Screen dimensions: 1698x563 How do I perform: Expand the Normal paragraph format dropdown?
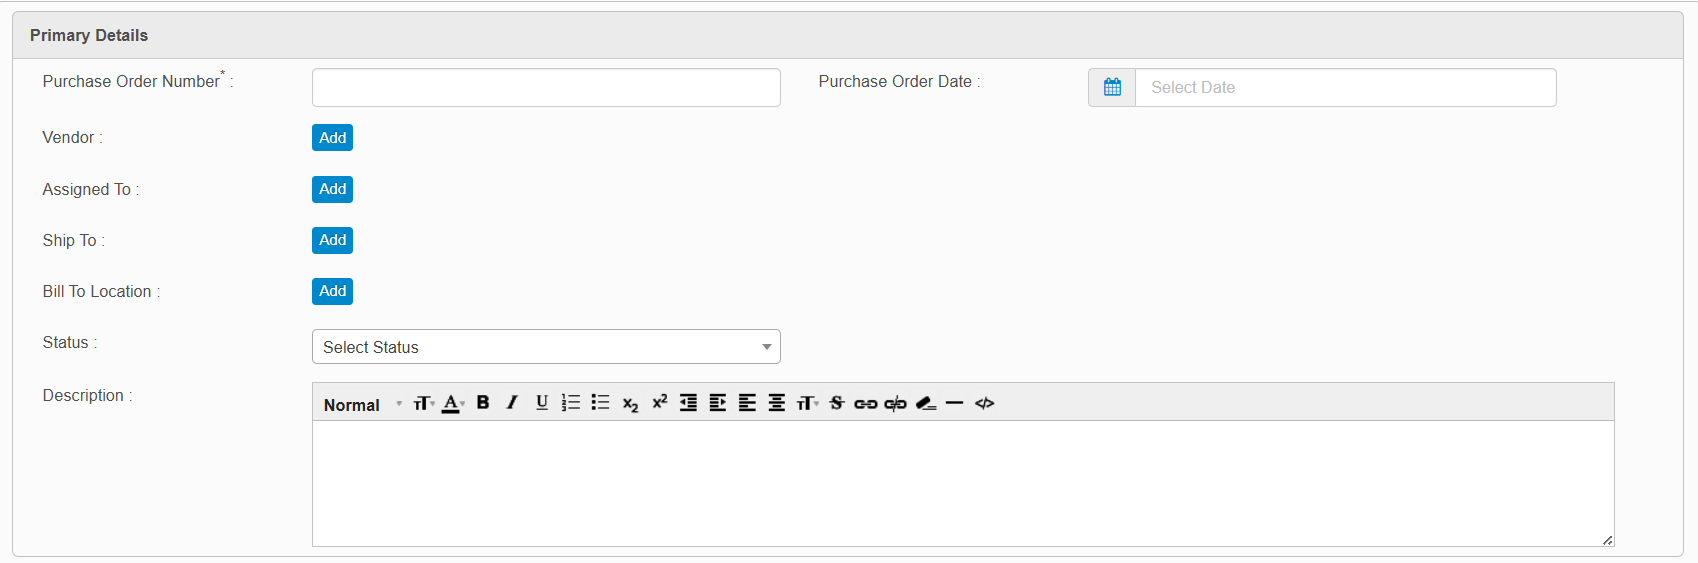362,405
